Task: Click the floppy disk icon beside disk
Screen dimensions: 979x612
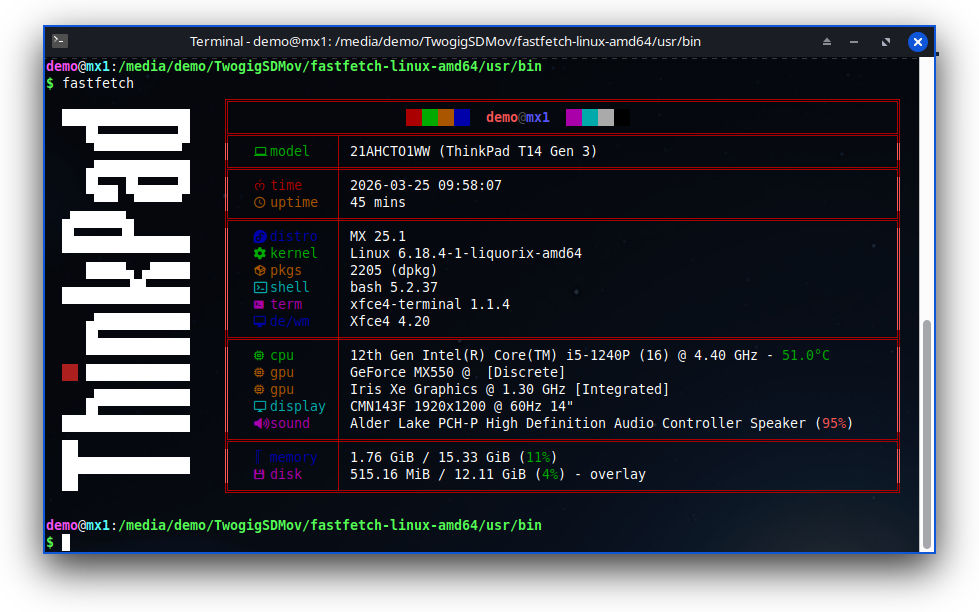Action: [x=259, y=475]
